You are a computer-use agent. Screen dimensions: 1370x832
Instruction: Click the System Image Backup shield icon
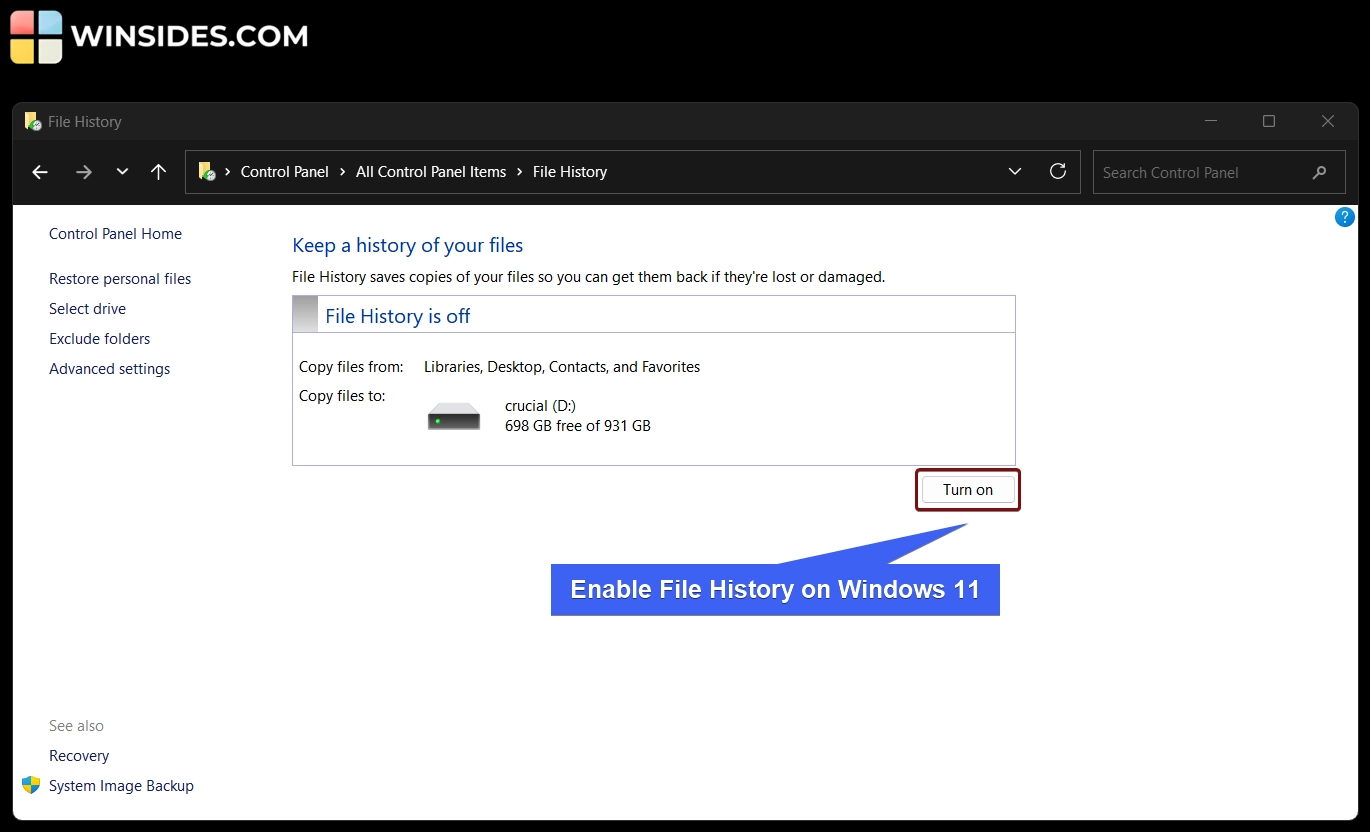[x=31, y=786]
